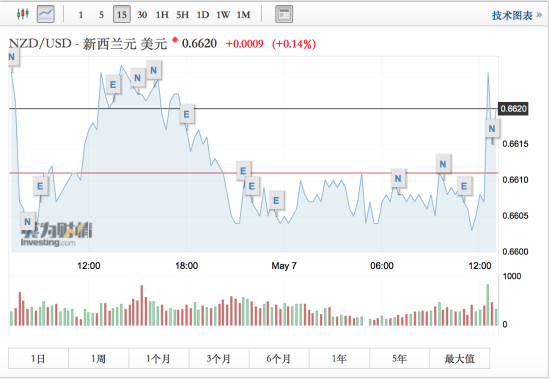Open the N marker below May 7 12:00 spike
This screenshot has height=379, width=550.
tap(492, 129)
